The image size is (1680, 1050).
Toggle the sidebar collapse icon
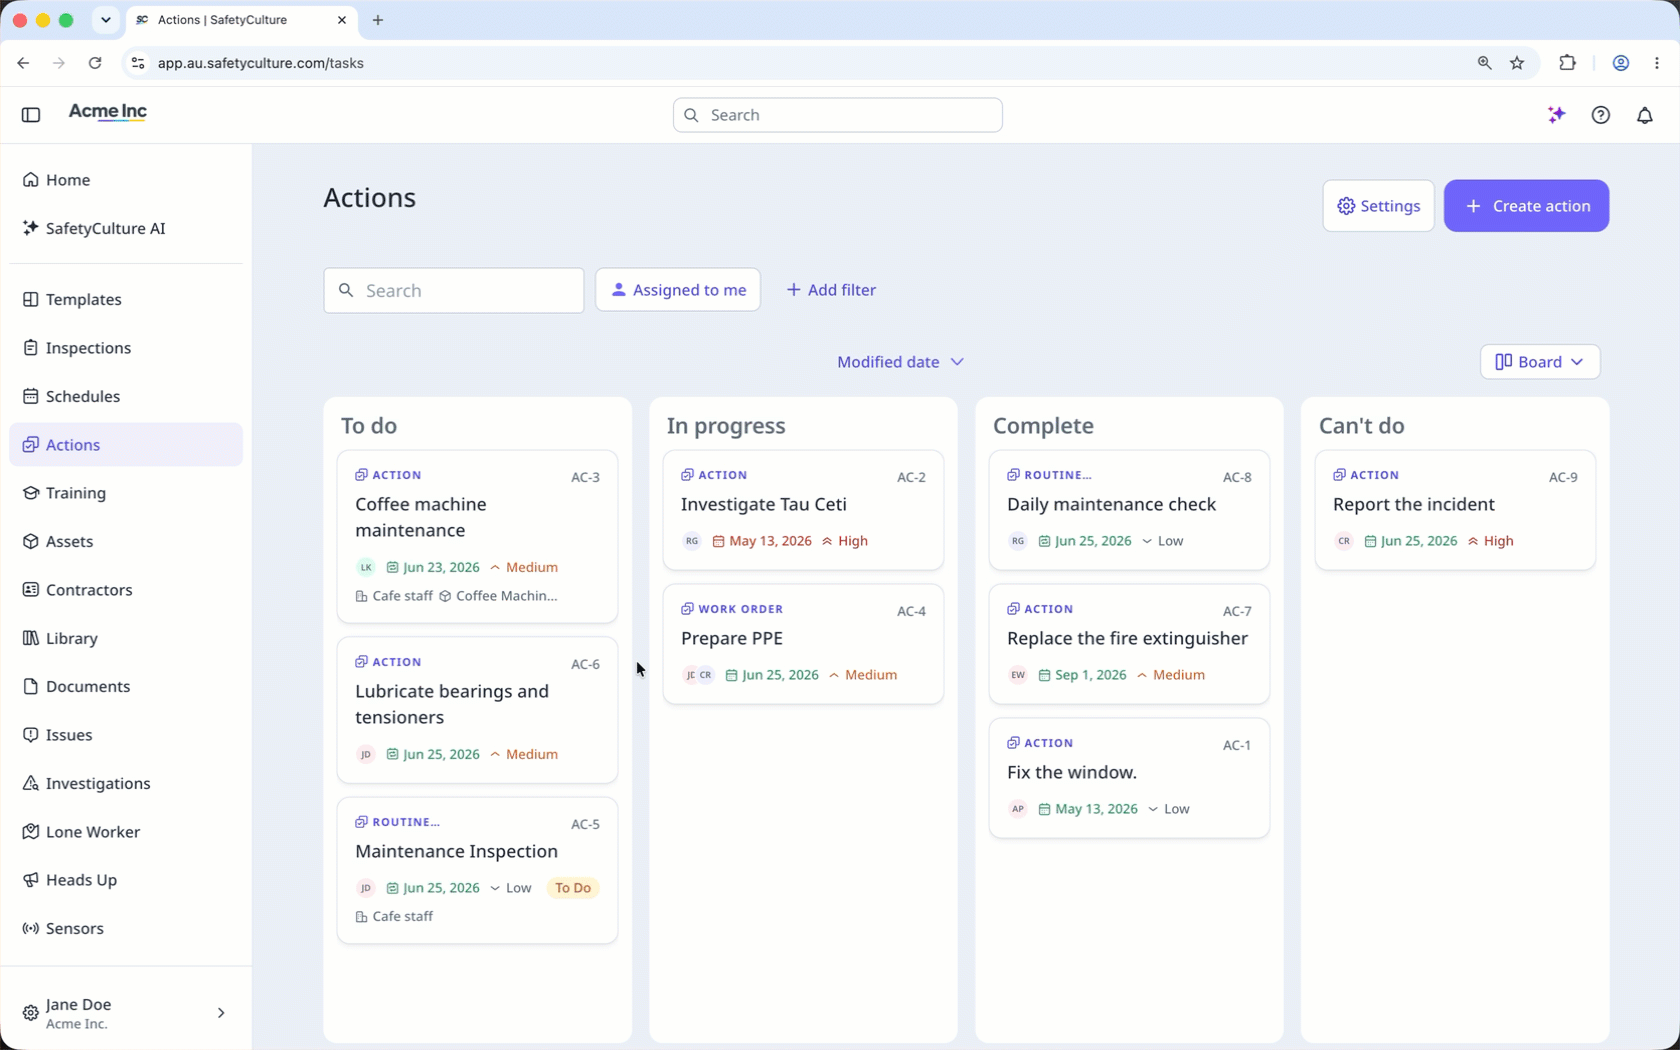pyautogui.click(x=31, y=115)
